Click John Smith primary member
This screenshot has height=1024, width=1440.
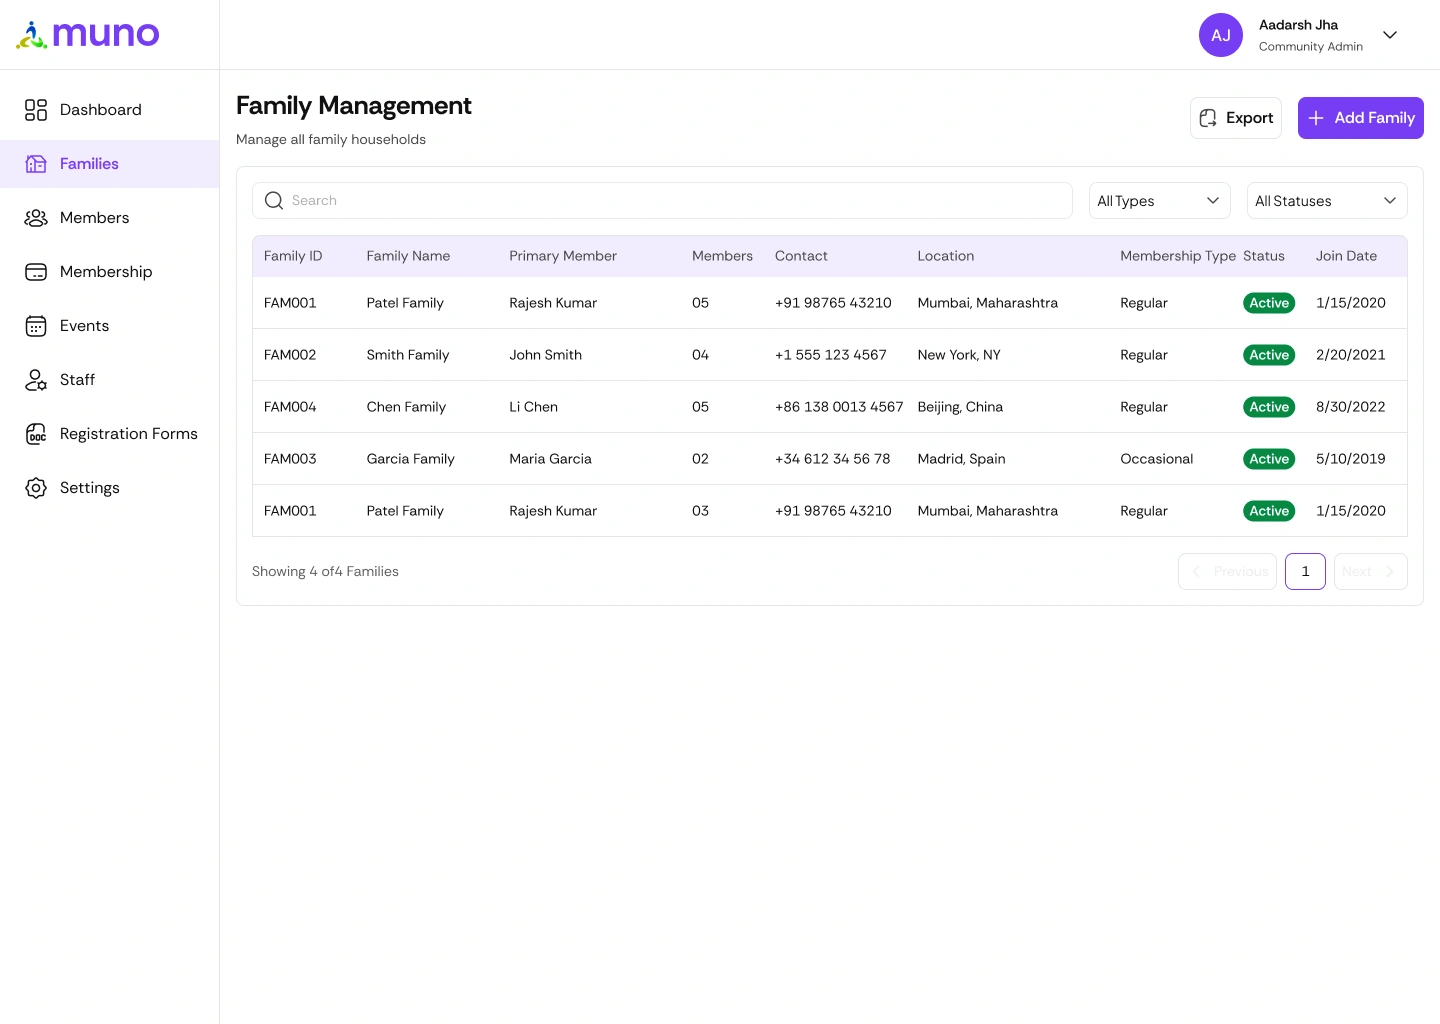point(545,355)
